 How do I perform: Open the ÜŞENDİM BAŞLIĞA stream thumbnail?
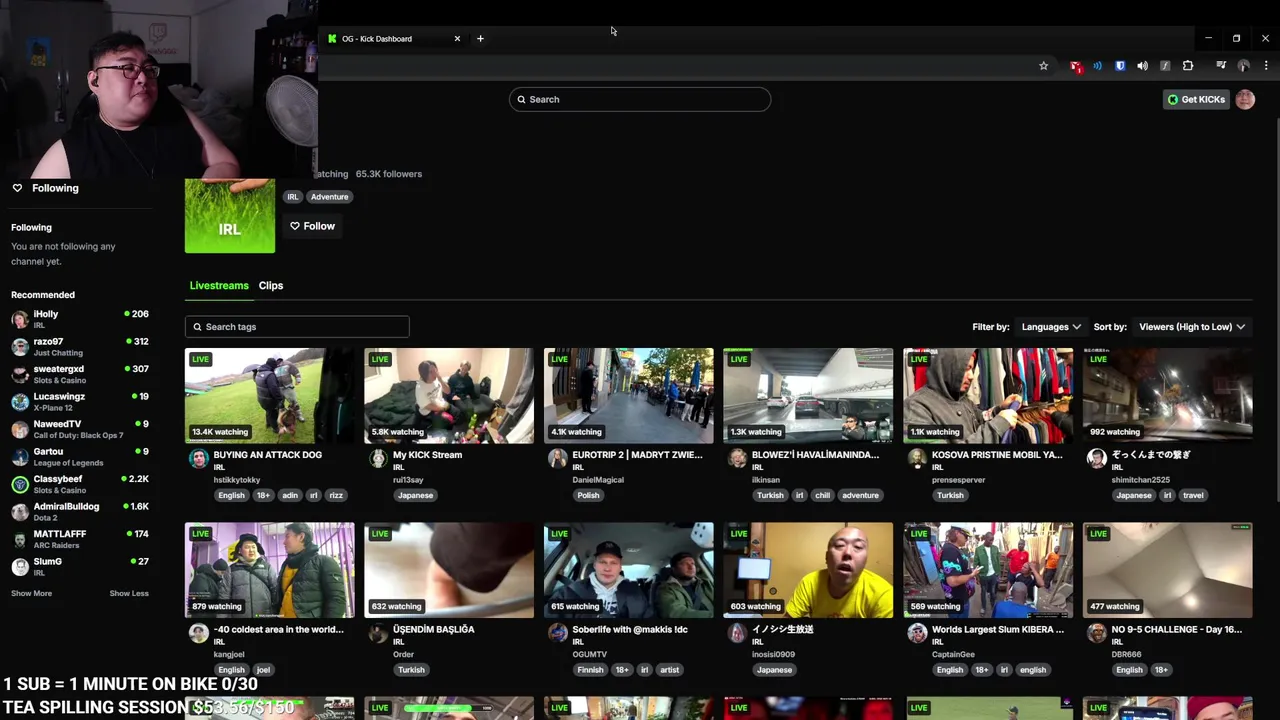click(x=449, y=570)
